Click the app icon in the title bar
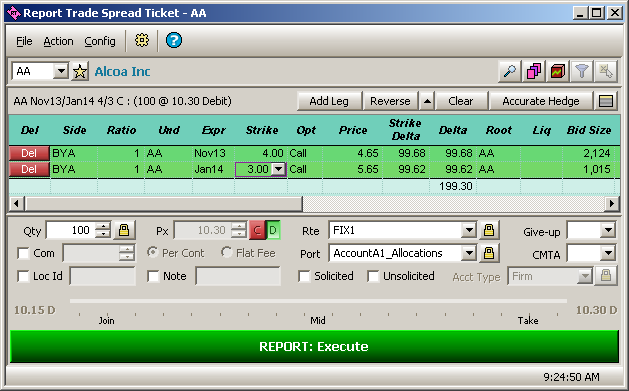This screenshot has width=629, height=391. point(14,13)
